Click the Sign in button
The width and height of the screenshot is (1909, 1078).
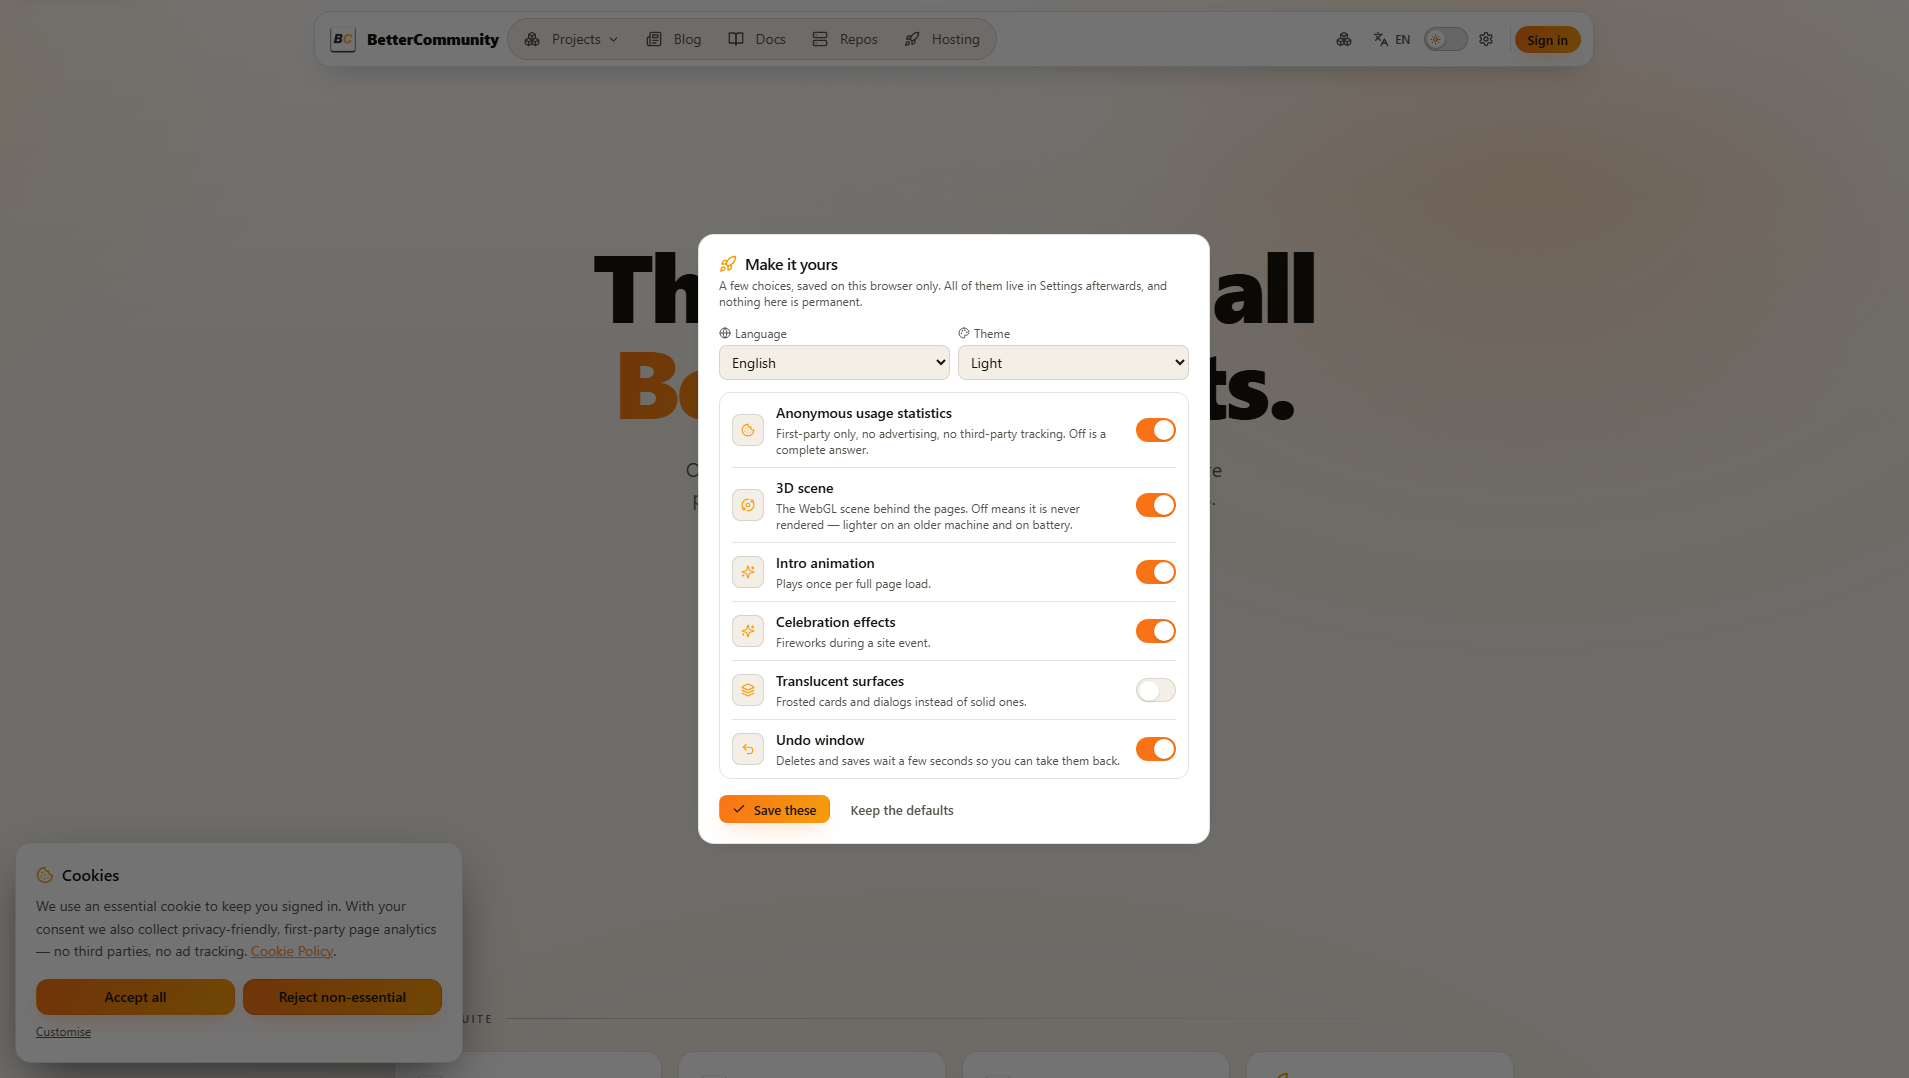coord(1547,40)
